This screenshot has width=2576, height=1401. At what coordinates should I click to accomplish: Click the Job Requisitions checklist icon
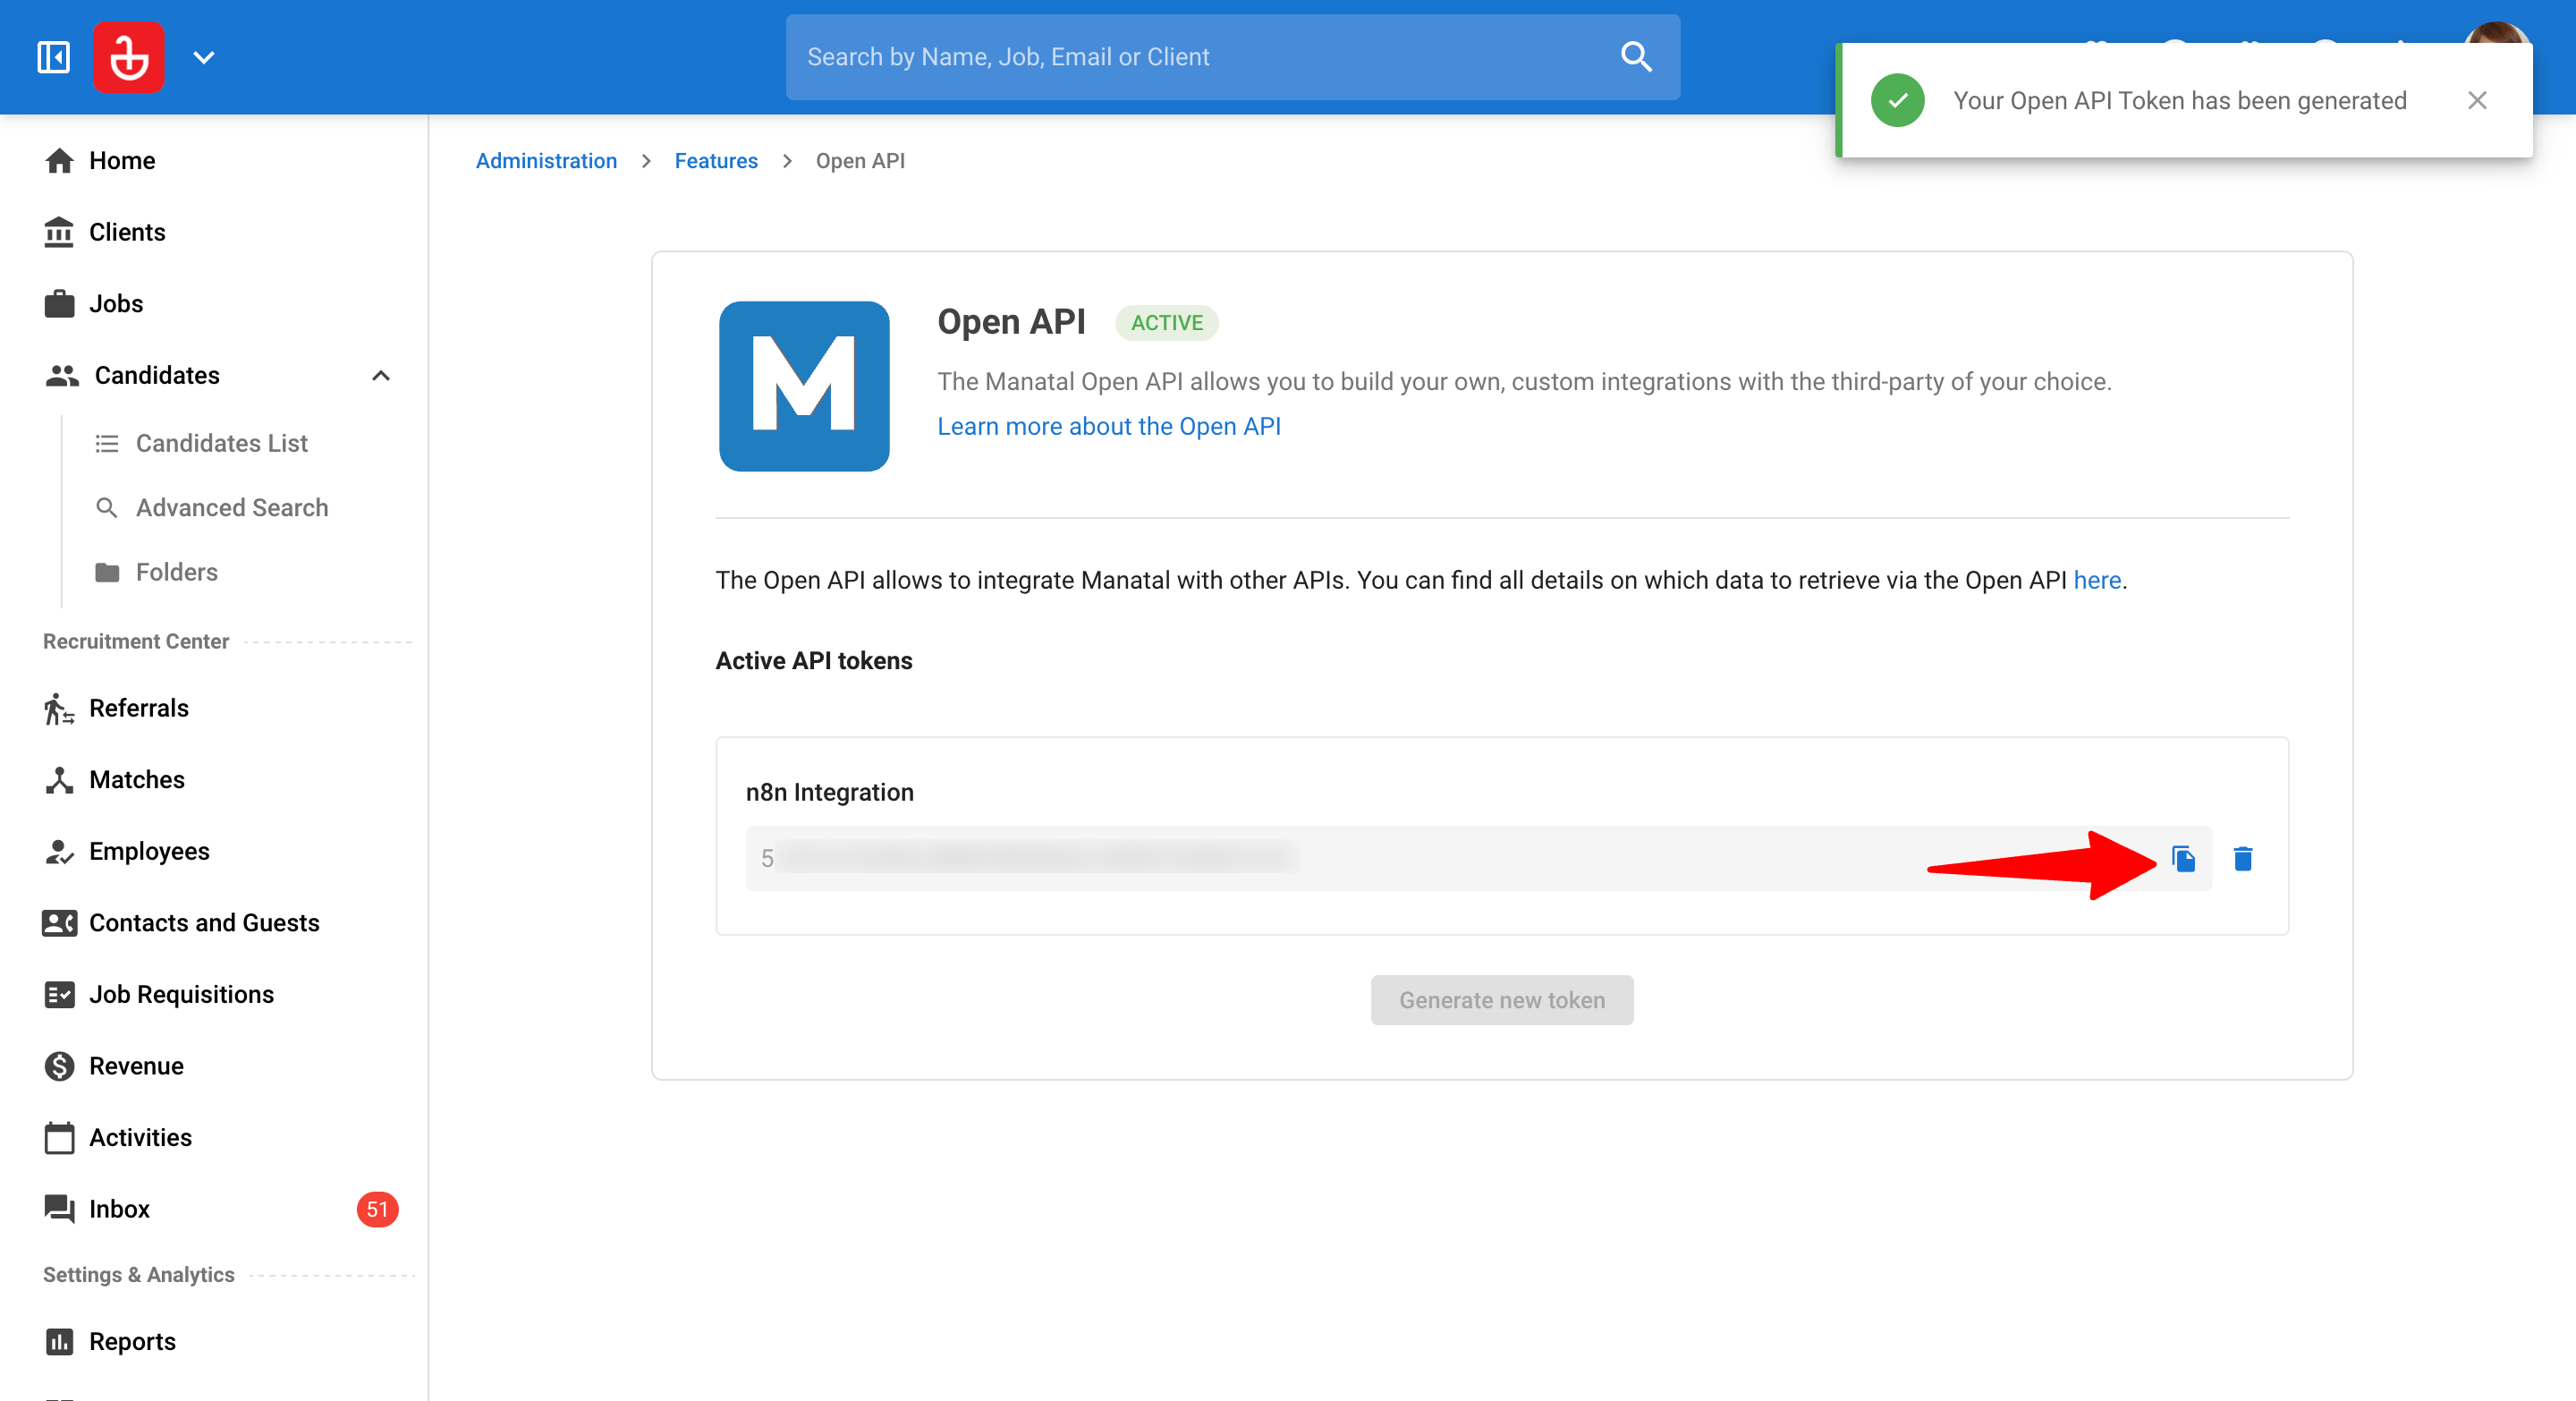(x=59, y=994)
